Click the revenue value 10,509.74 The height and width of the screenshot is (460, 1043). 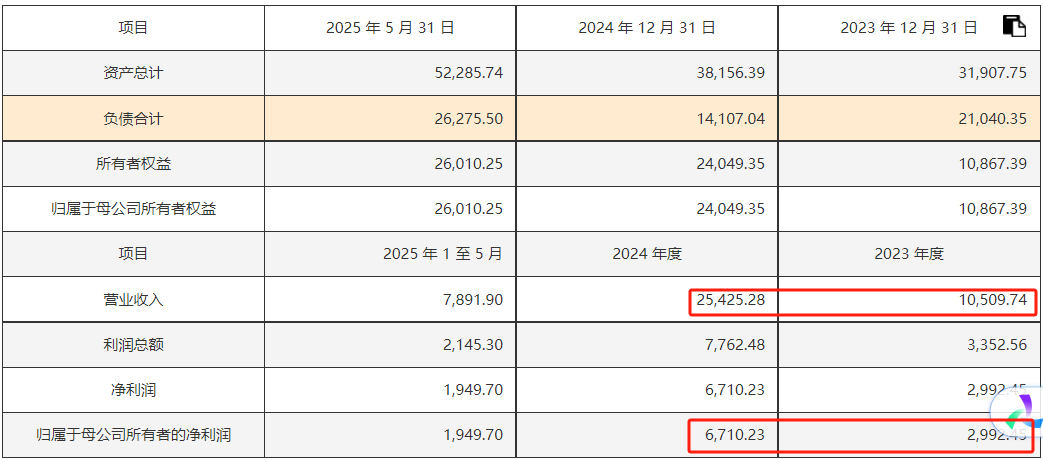(993, 299)
